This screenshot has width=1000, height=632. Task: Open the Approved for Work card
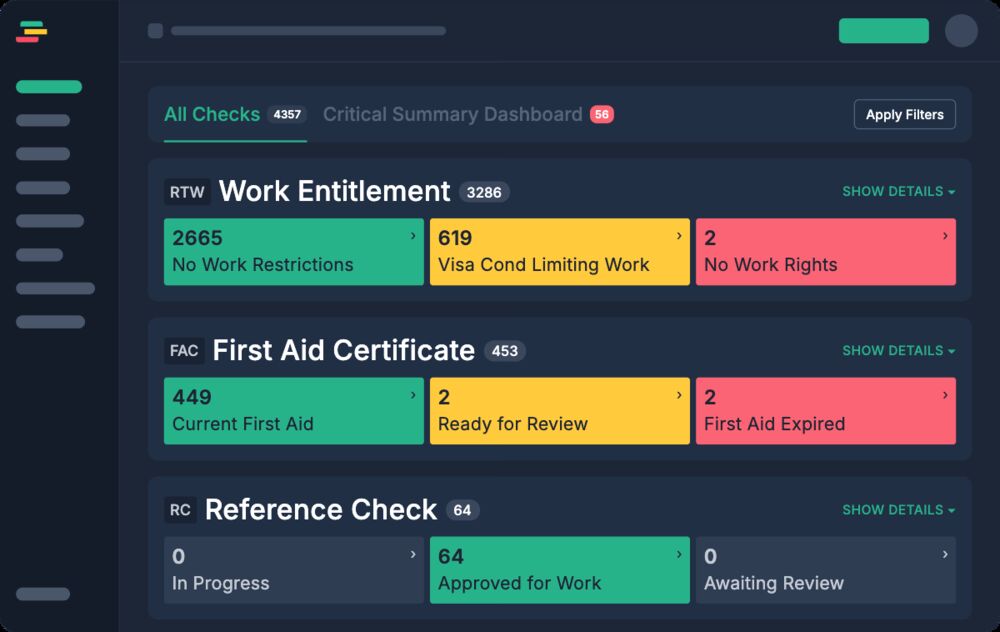click(559, 570)
